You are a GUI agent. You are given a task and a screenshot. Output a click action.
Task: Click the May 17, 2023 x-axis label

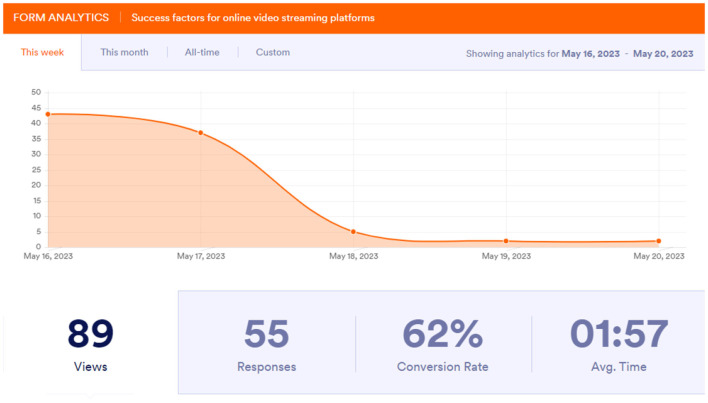(x=201, y=257)
